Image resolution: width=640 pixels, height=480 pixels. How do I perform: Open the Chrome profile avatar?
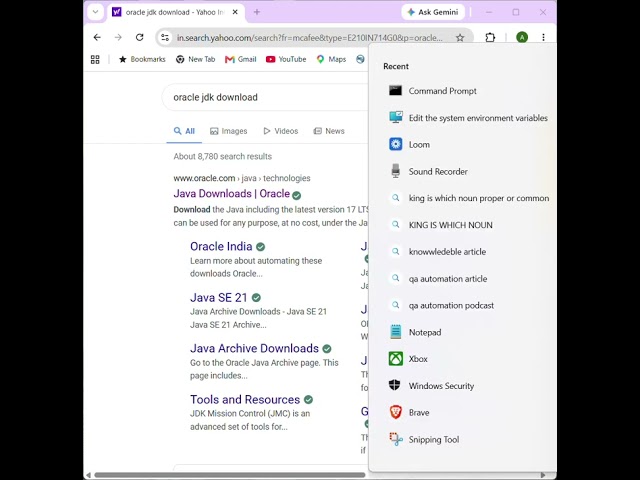522,38
